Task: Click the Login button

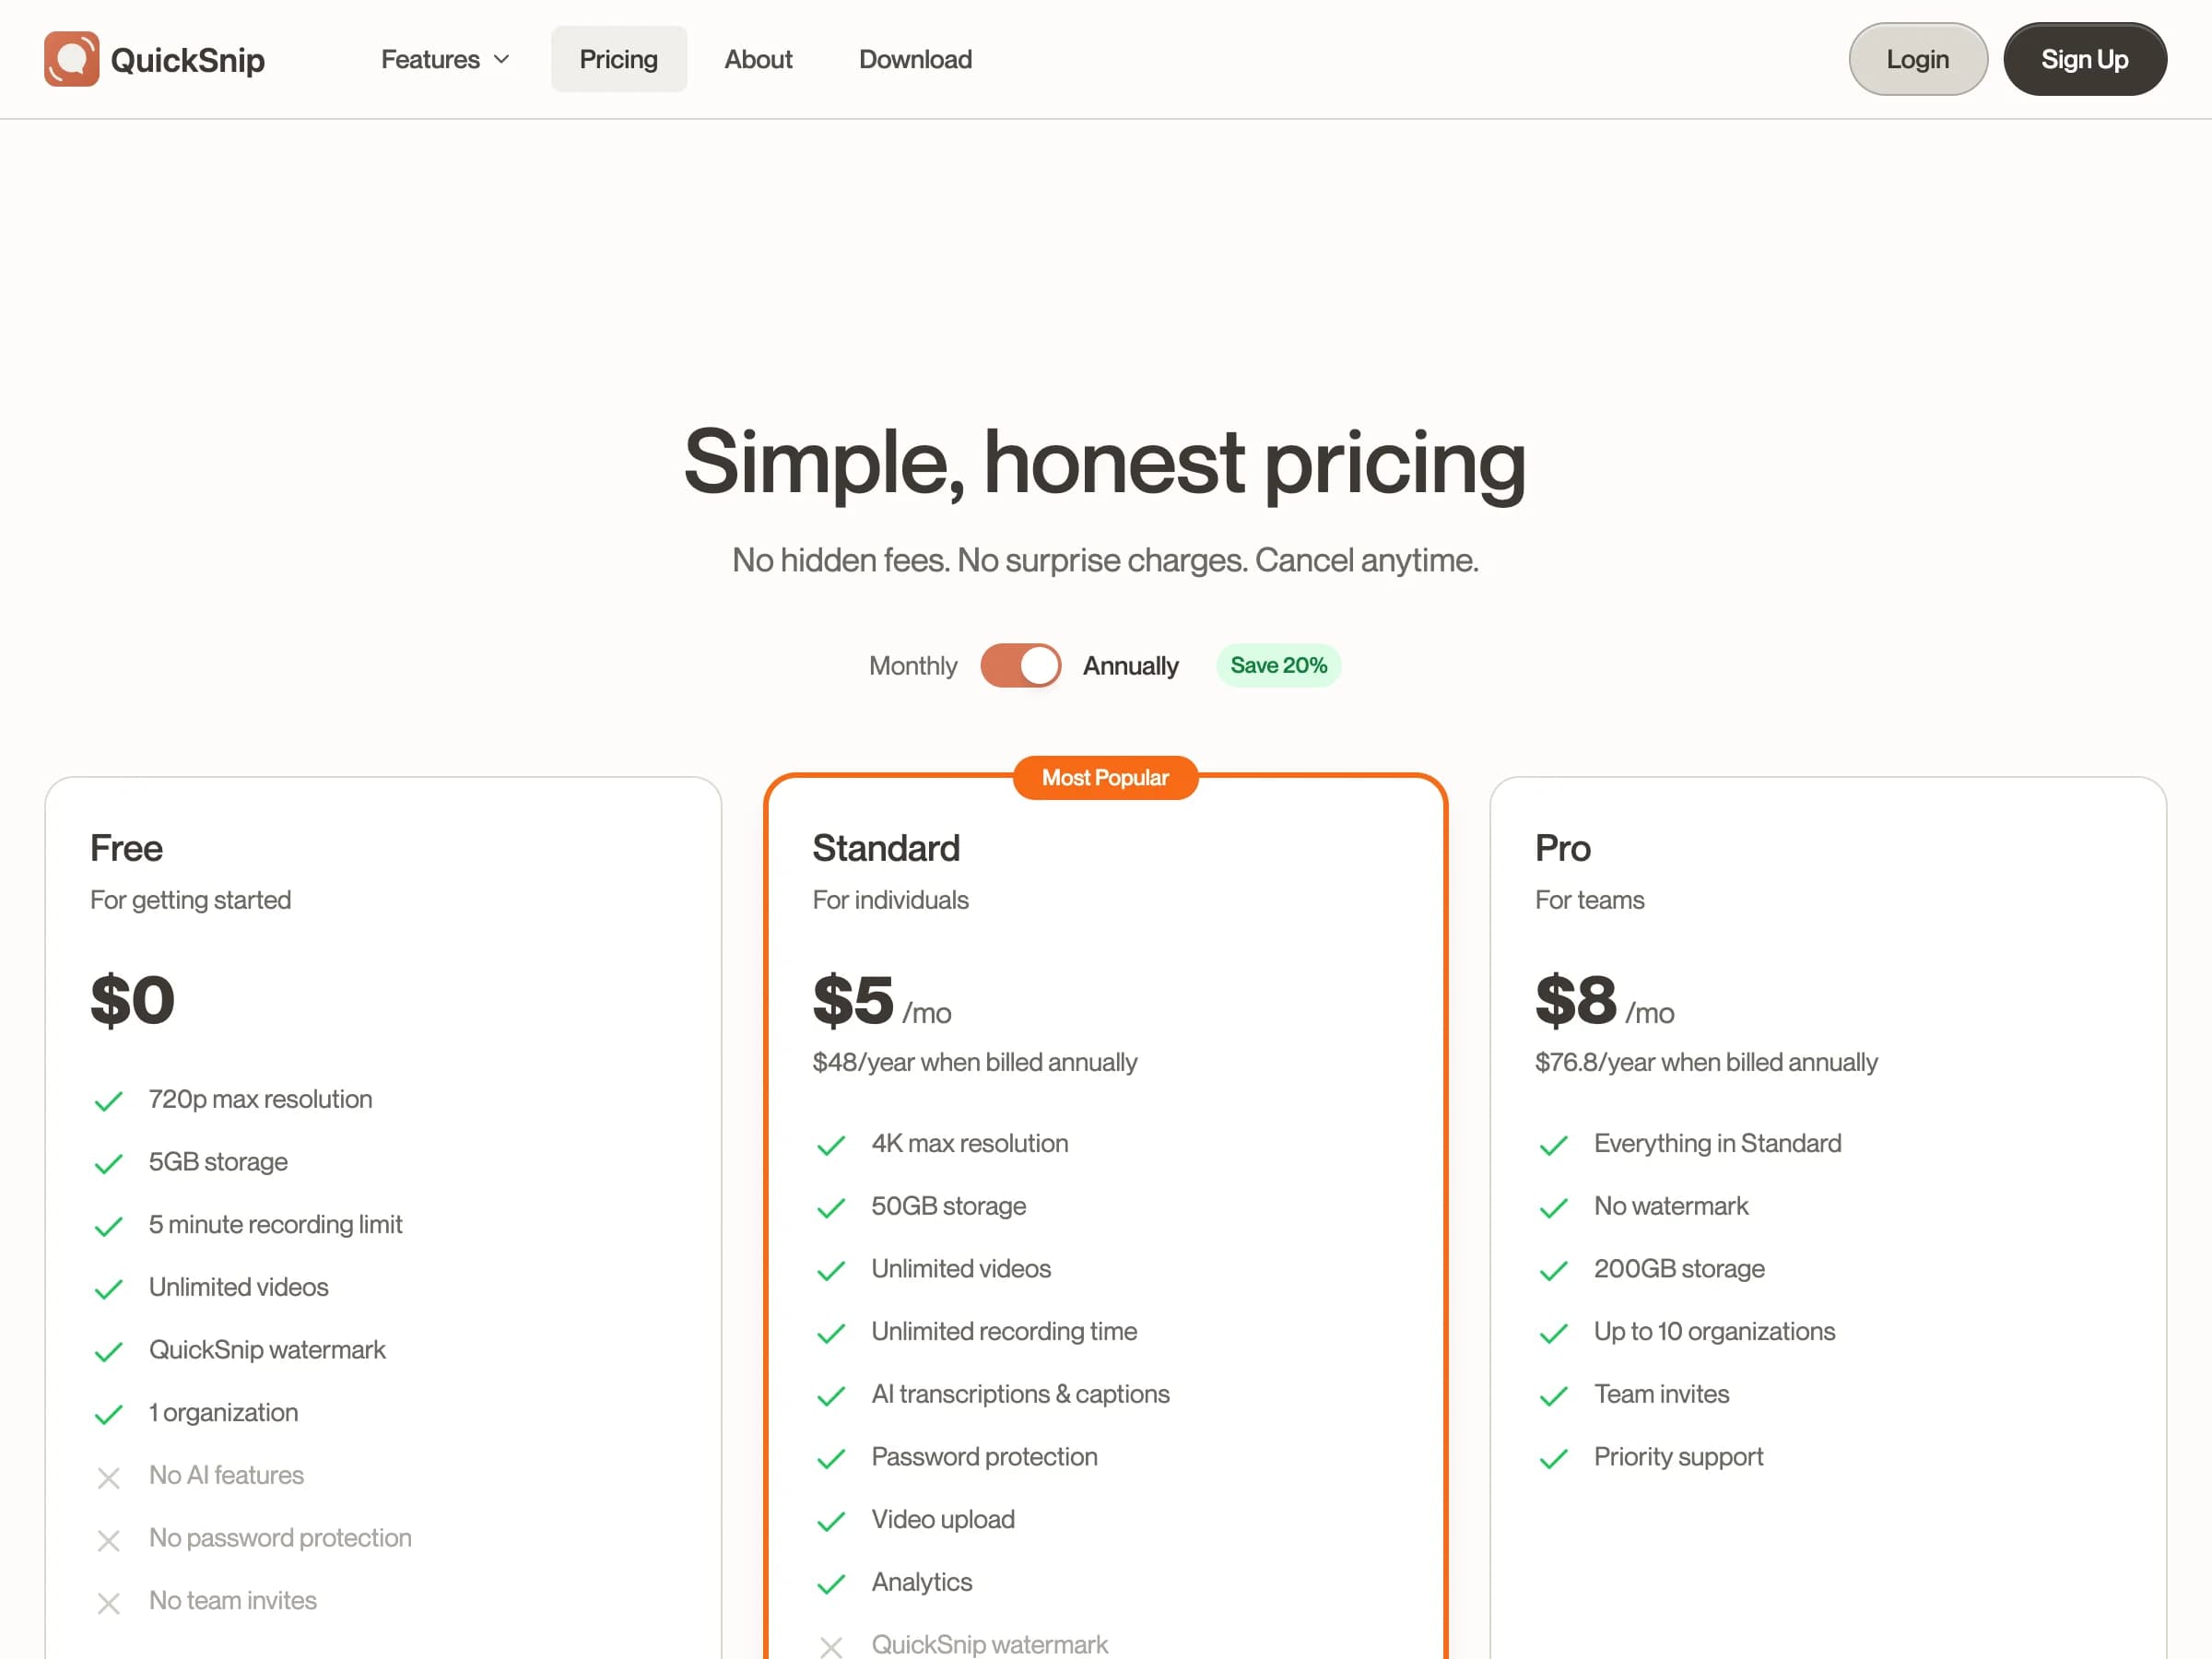Action: 1917,59
